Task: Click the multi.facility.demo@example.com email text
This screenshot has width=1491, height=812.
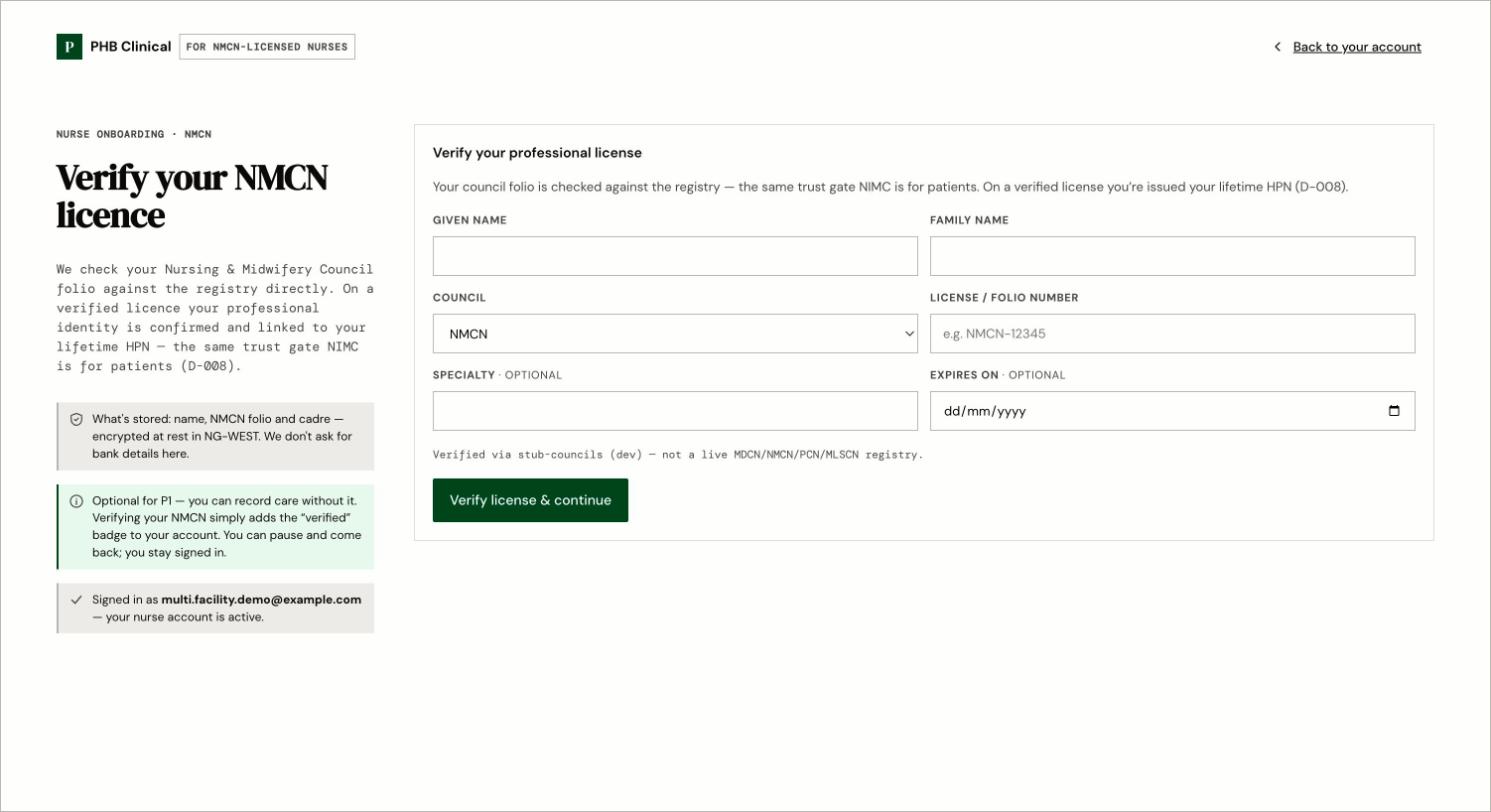Action: tap(261, 600)
